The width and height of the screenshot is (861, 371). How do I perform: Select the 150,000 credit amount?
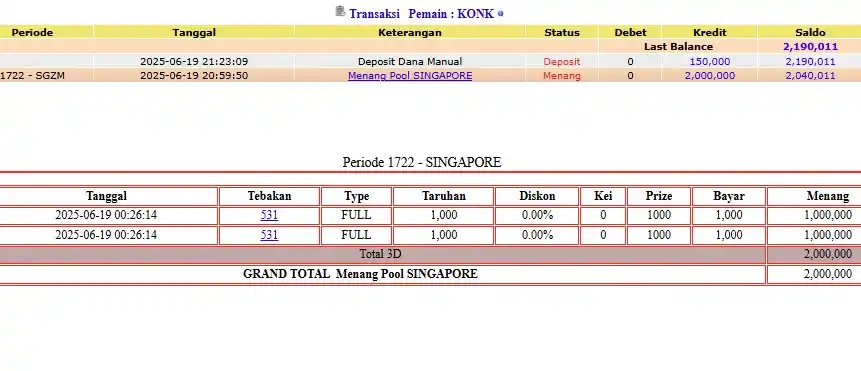tap(709, 62)
